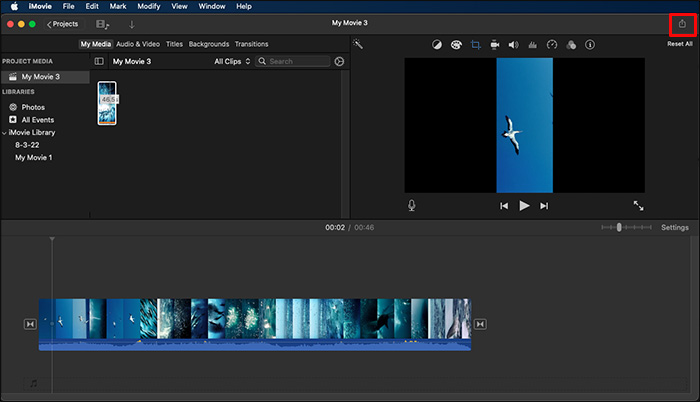
Task: Toggle the libraries sidebar panel
Action: click(x=99, y=61)
